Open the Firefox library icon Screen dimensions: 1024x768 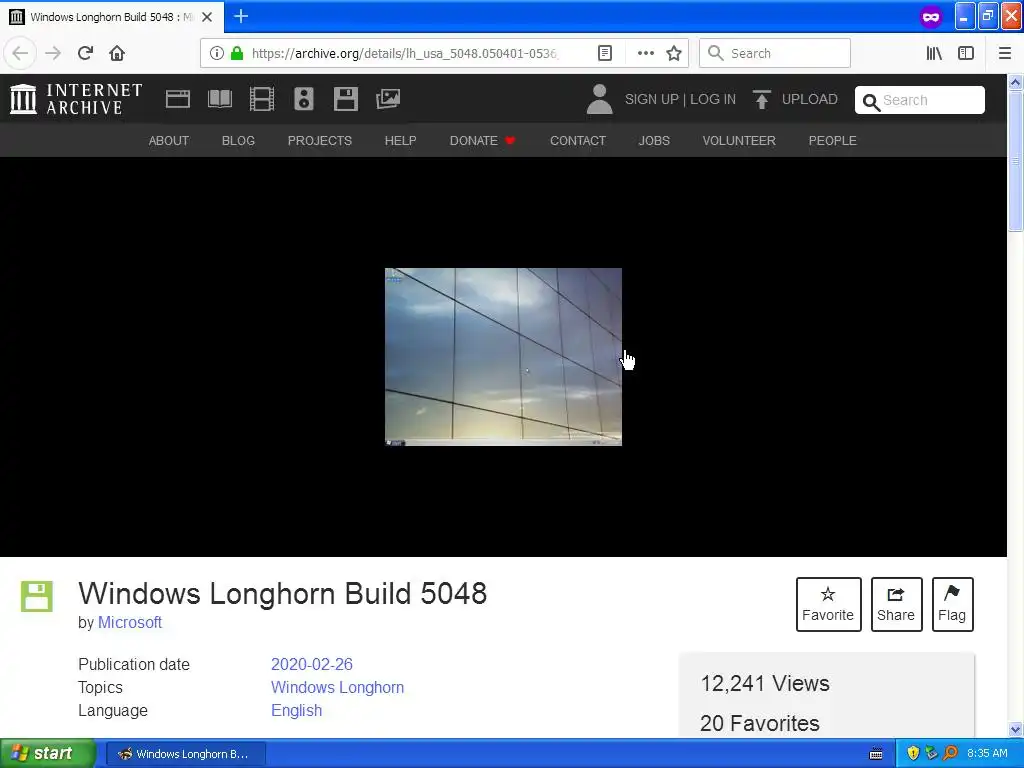[x=934, y=53]
